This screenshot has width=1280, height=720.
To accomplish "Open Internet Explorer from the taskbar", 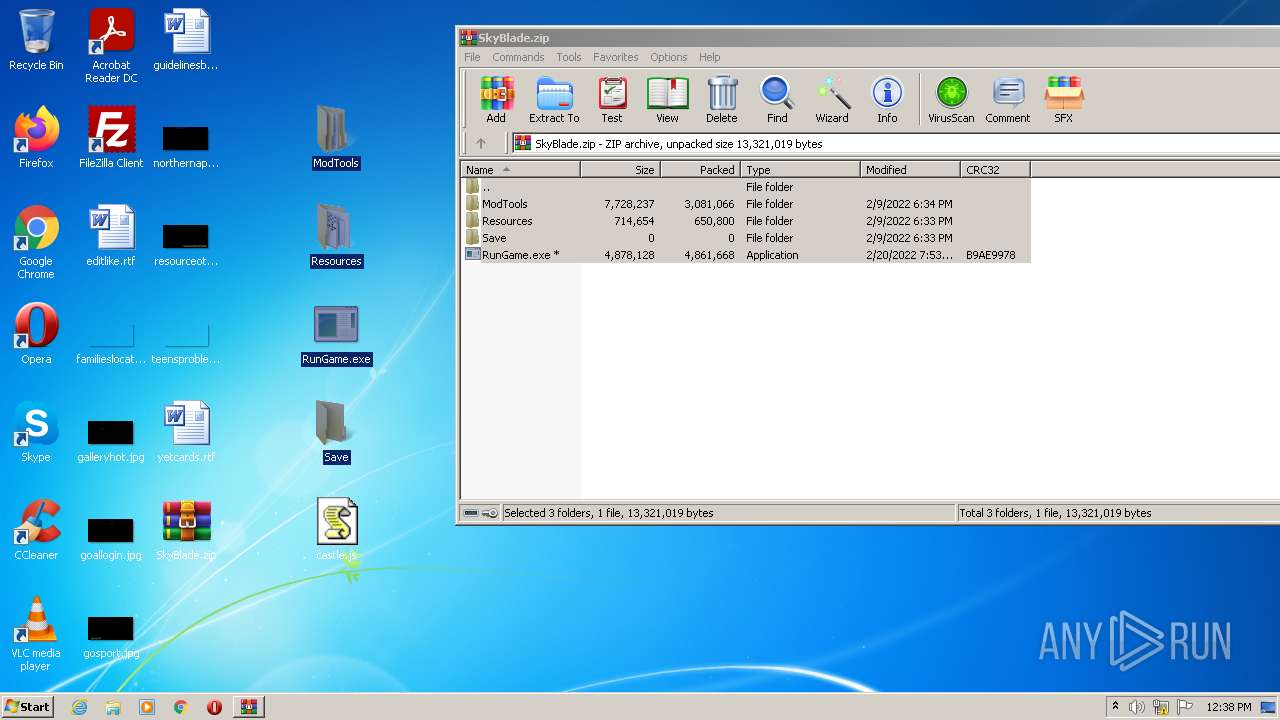I will coord(79,707).
